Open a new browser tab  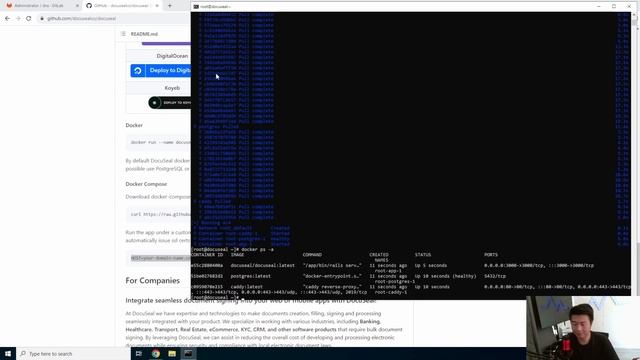pyautogui.click(x=170, y=6)
